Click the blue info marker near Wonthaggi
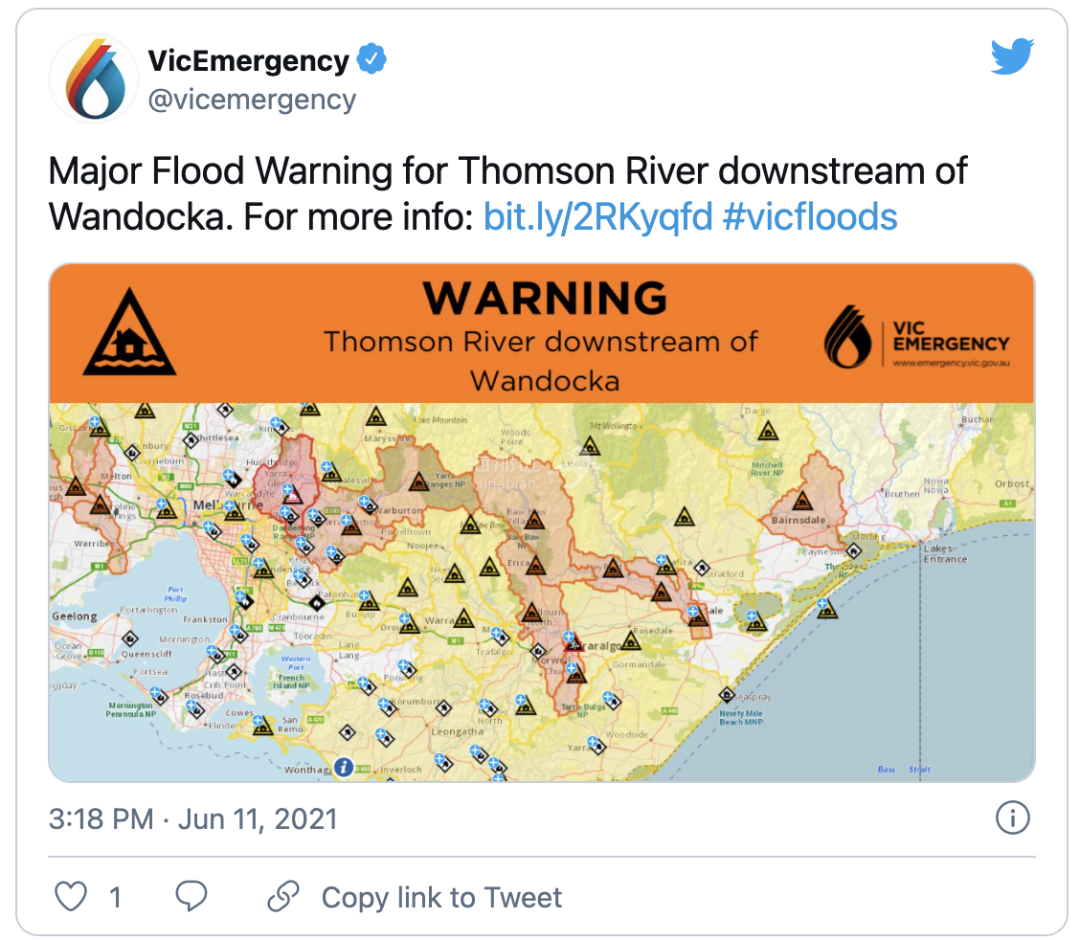Image resolution: width=1080 pixels, height=940 pixels. point(344,766)
